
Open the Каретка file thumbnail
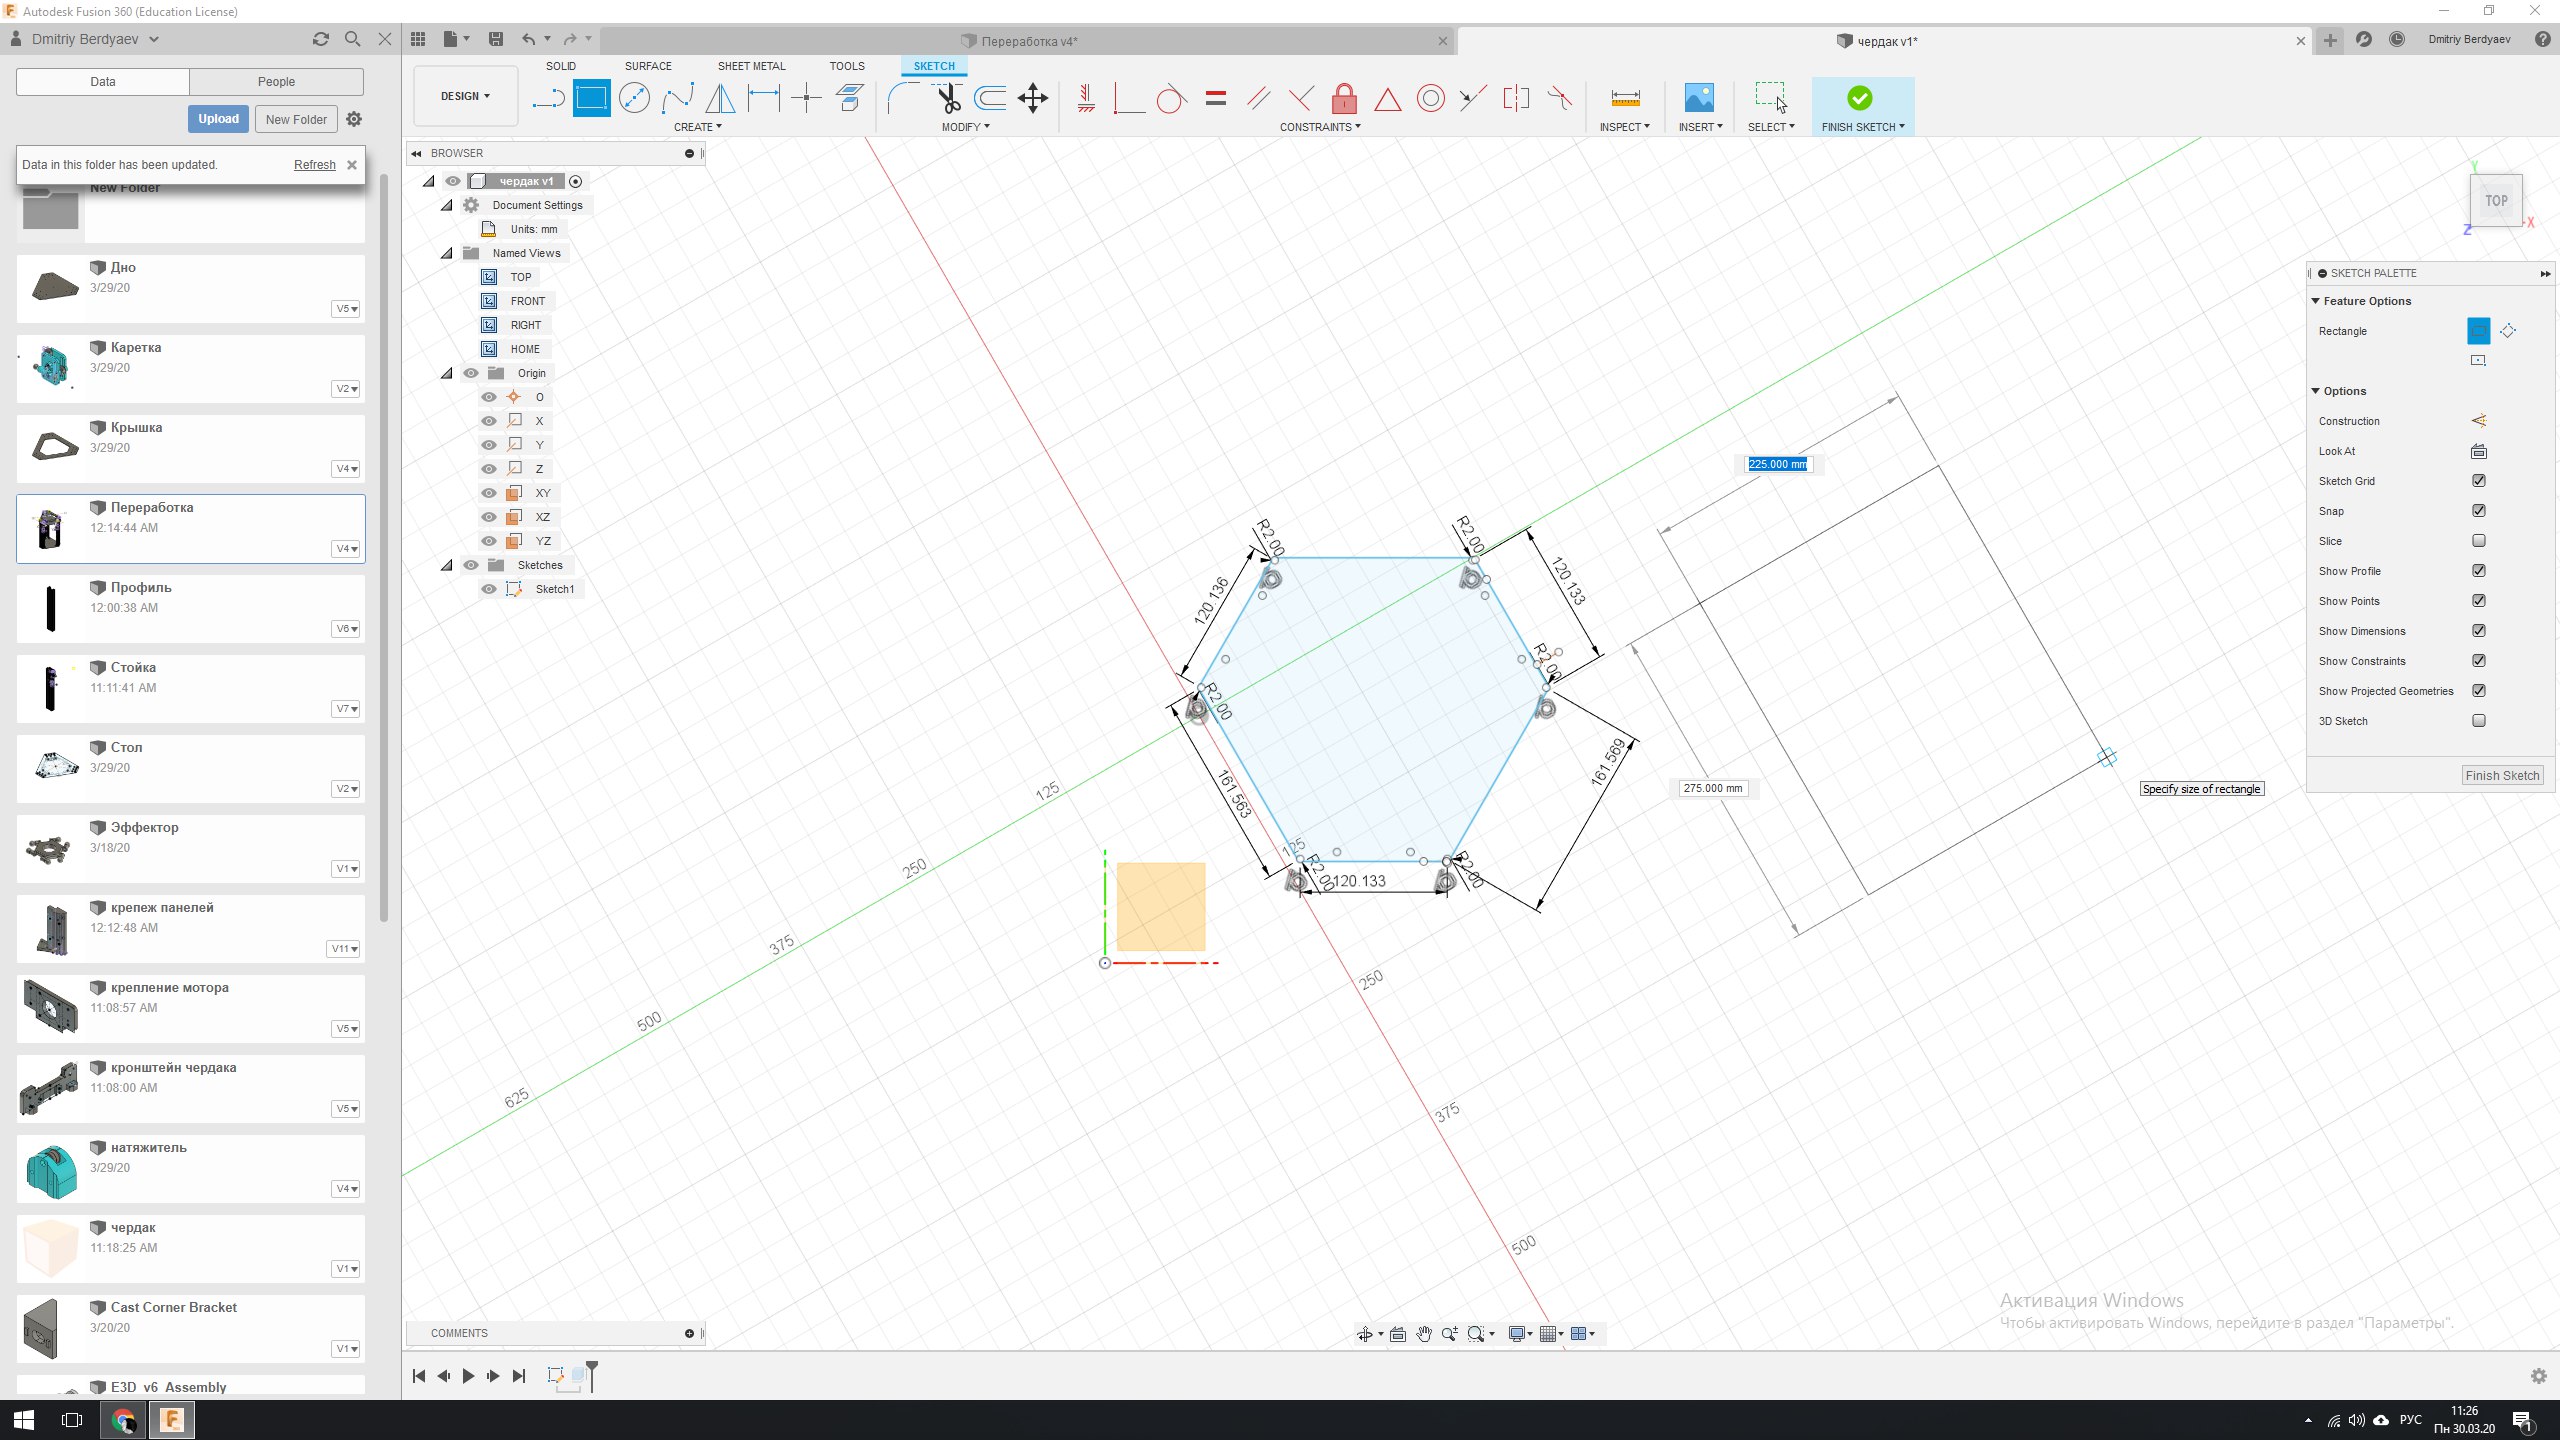51,368
